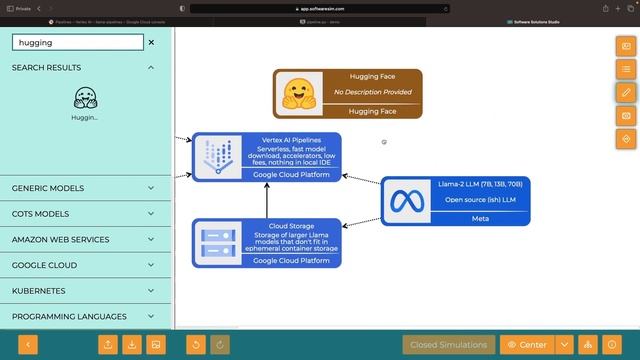Click the info circle icon in bottom bar

tap(612, 345)
